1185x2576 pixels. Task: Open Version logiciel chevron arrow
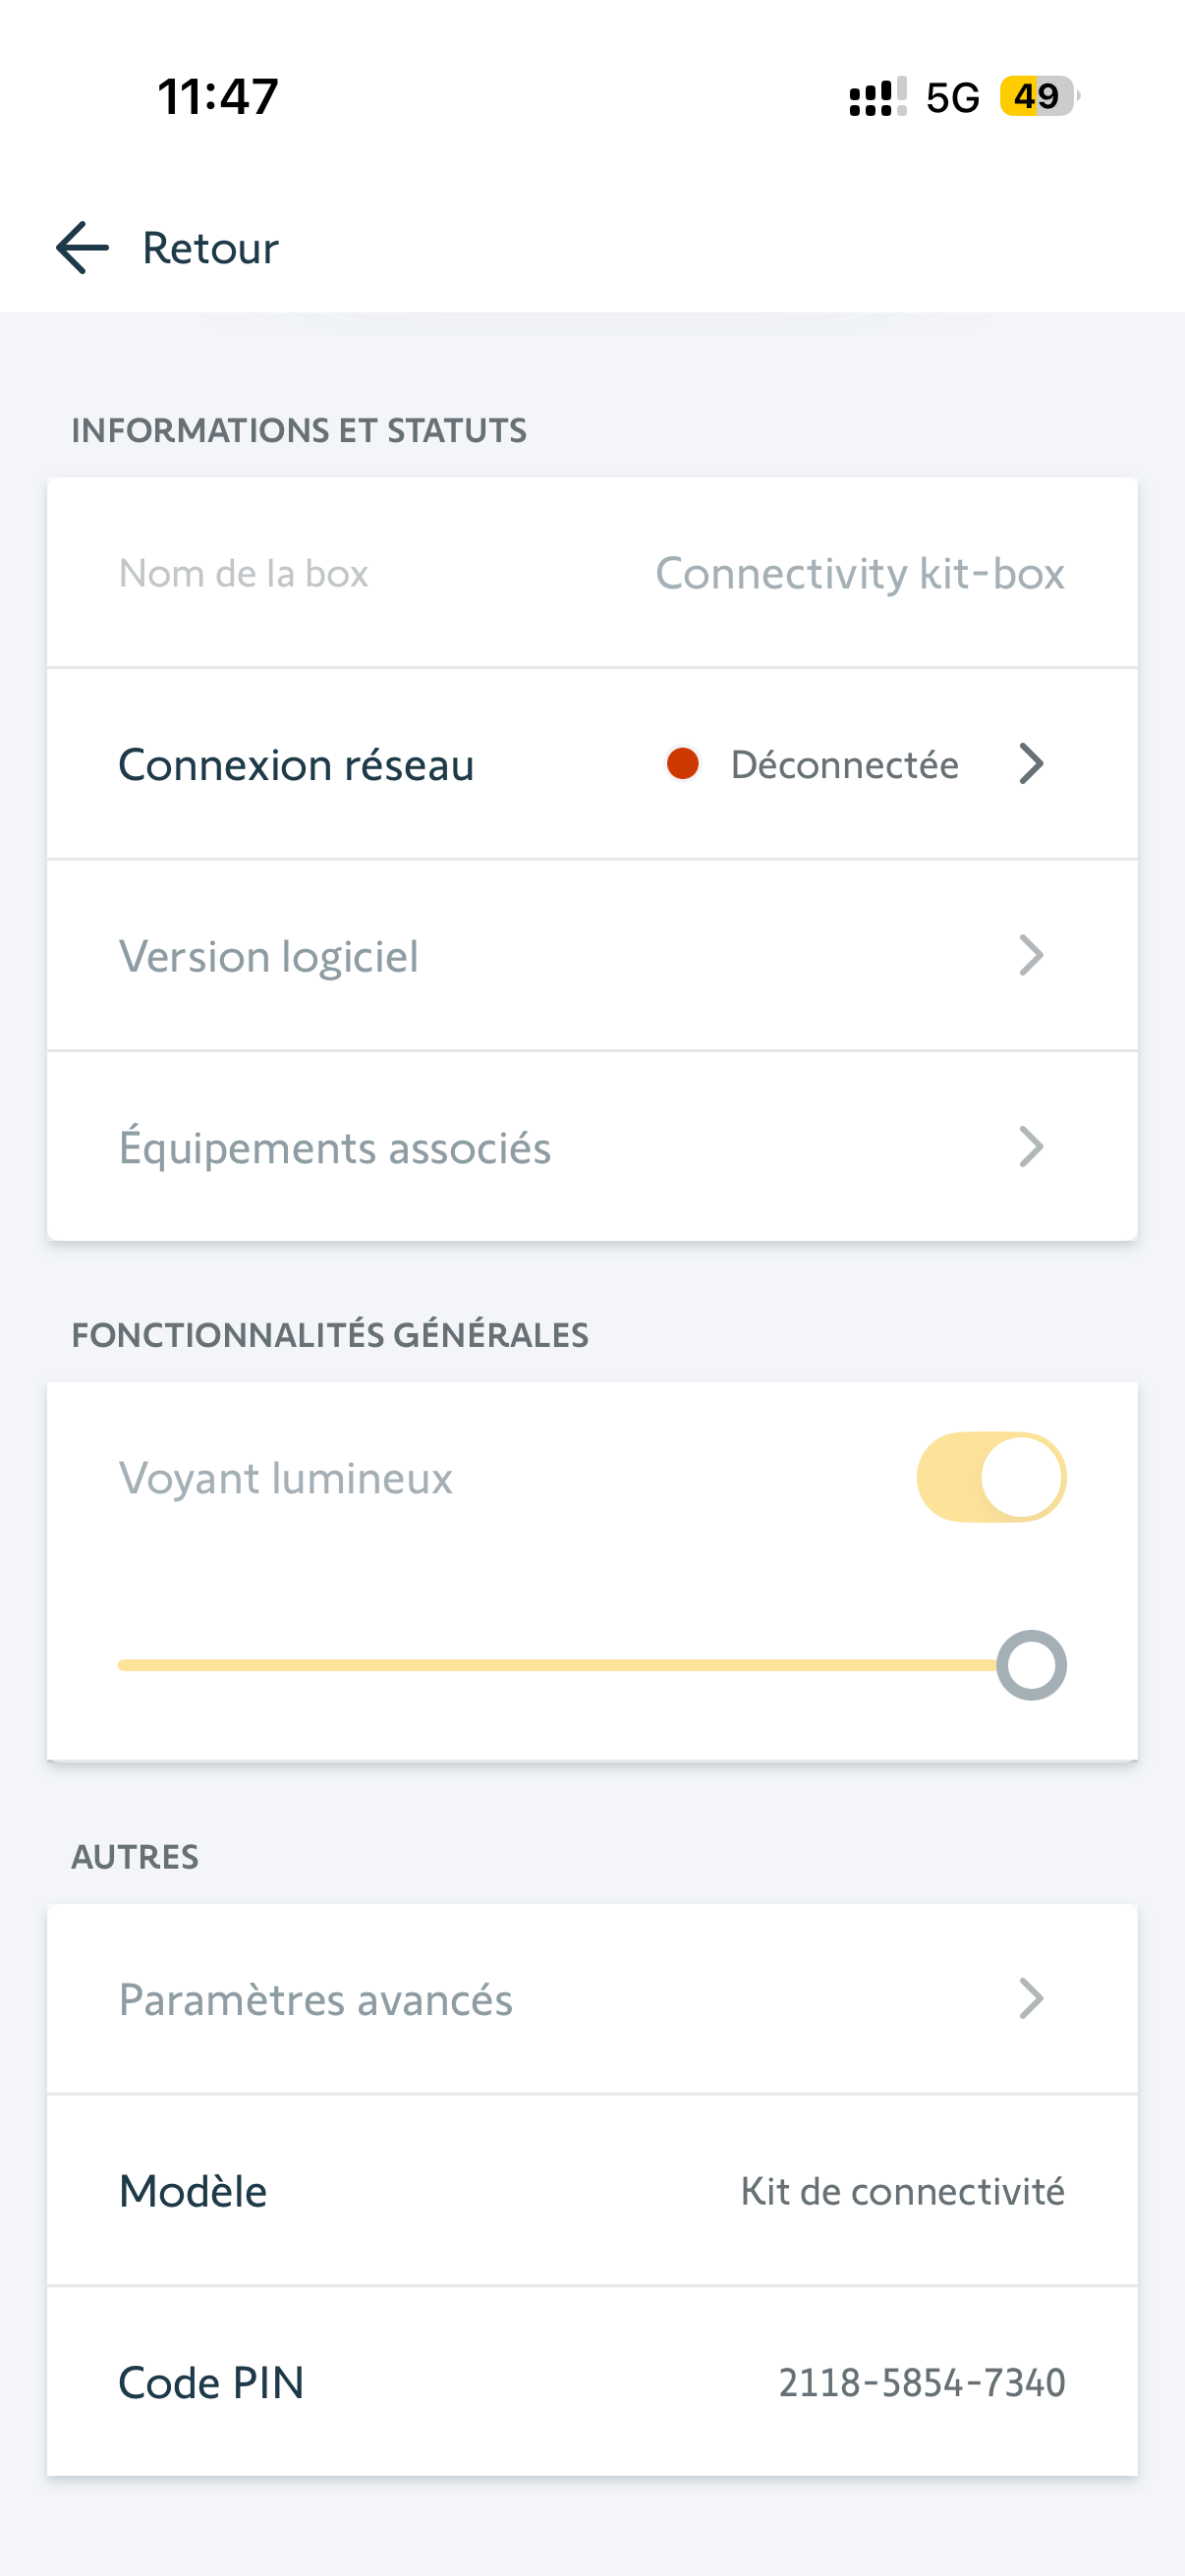click(1031, 956)
